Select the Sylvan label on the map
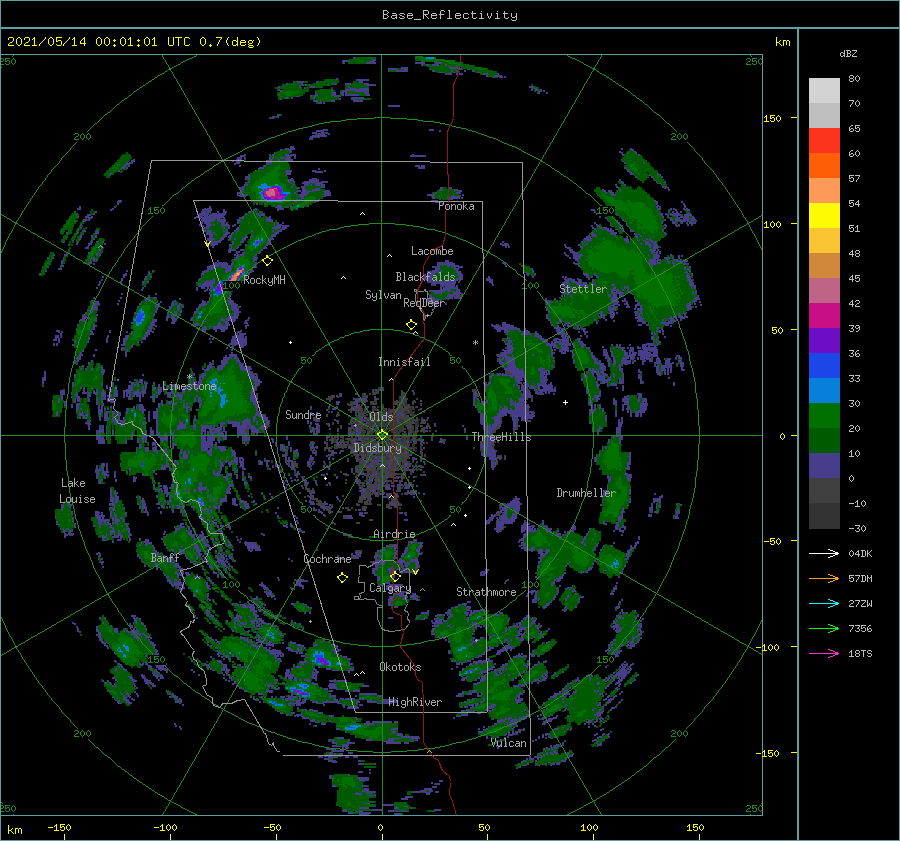Image resolution: width=900 pixels, height=841 pixels. pos(383,295)
